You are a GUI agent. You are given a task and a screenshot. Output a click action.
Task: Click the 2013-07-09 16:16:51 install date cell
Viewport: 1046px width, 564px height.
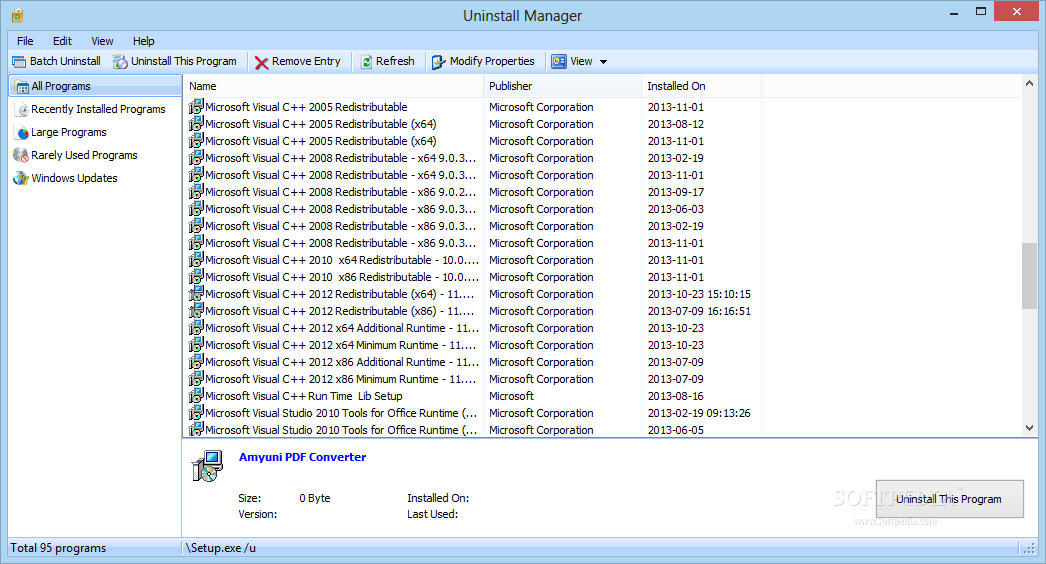(699, 311)
